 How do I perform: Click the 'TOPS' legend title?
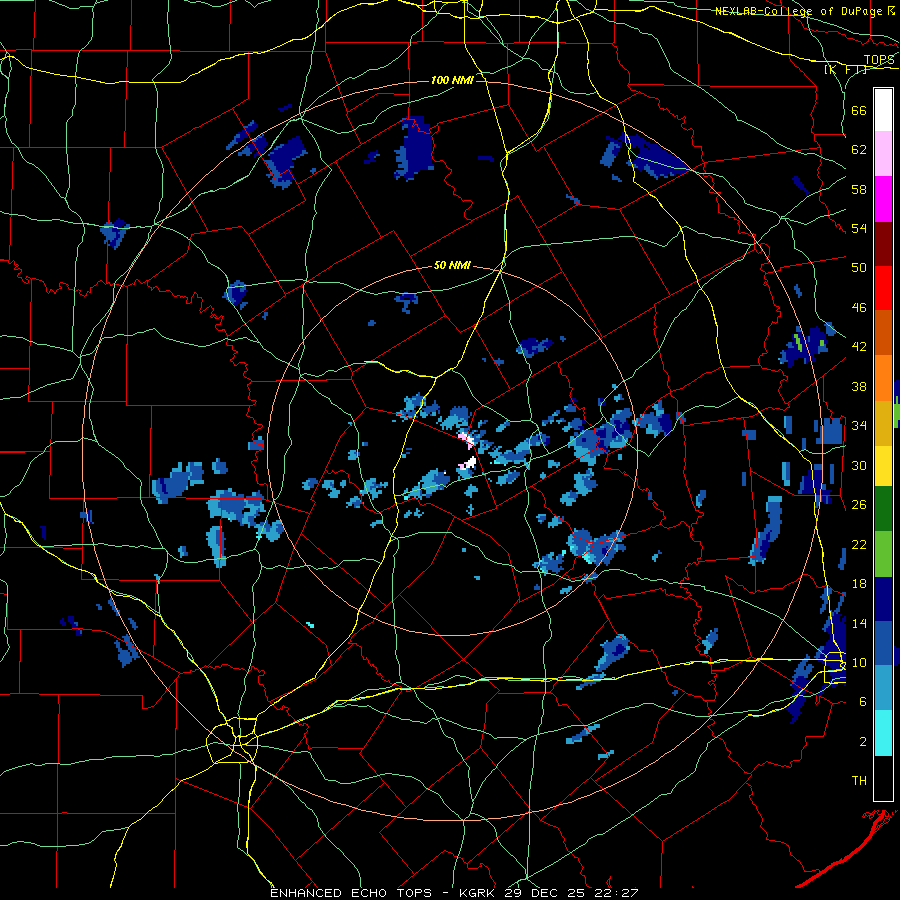[x=879, y=60]
